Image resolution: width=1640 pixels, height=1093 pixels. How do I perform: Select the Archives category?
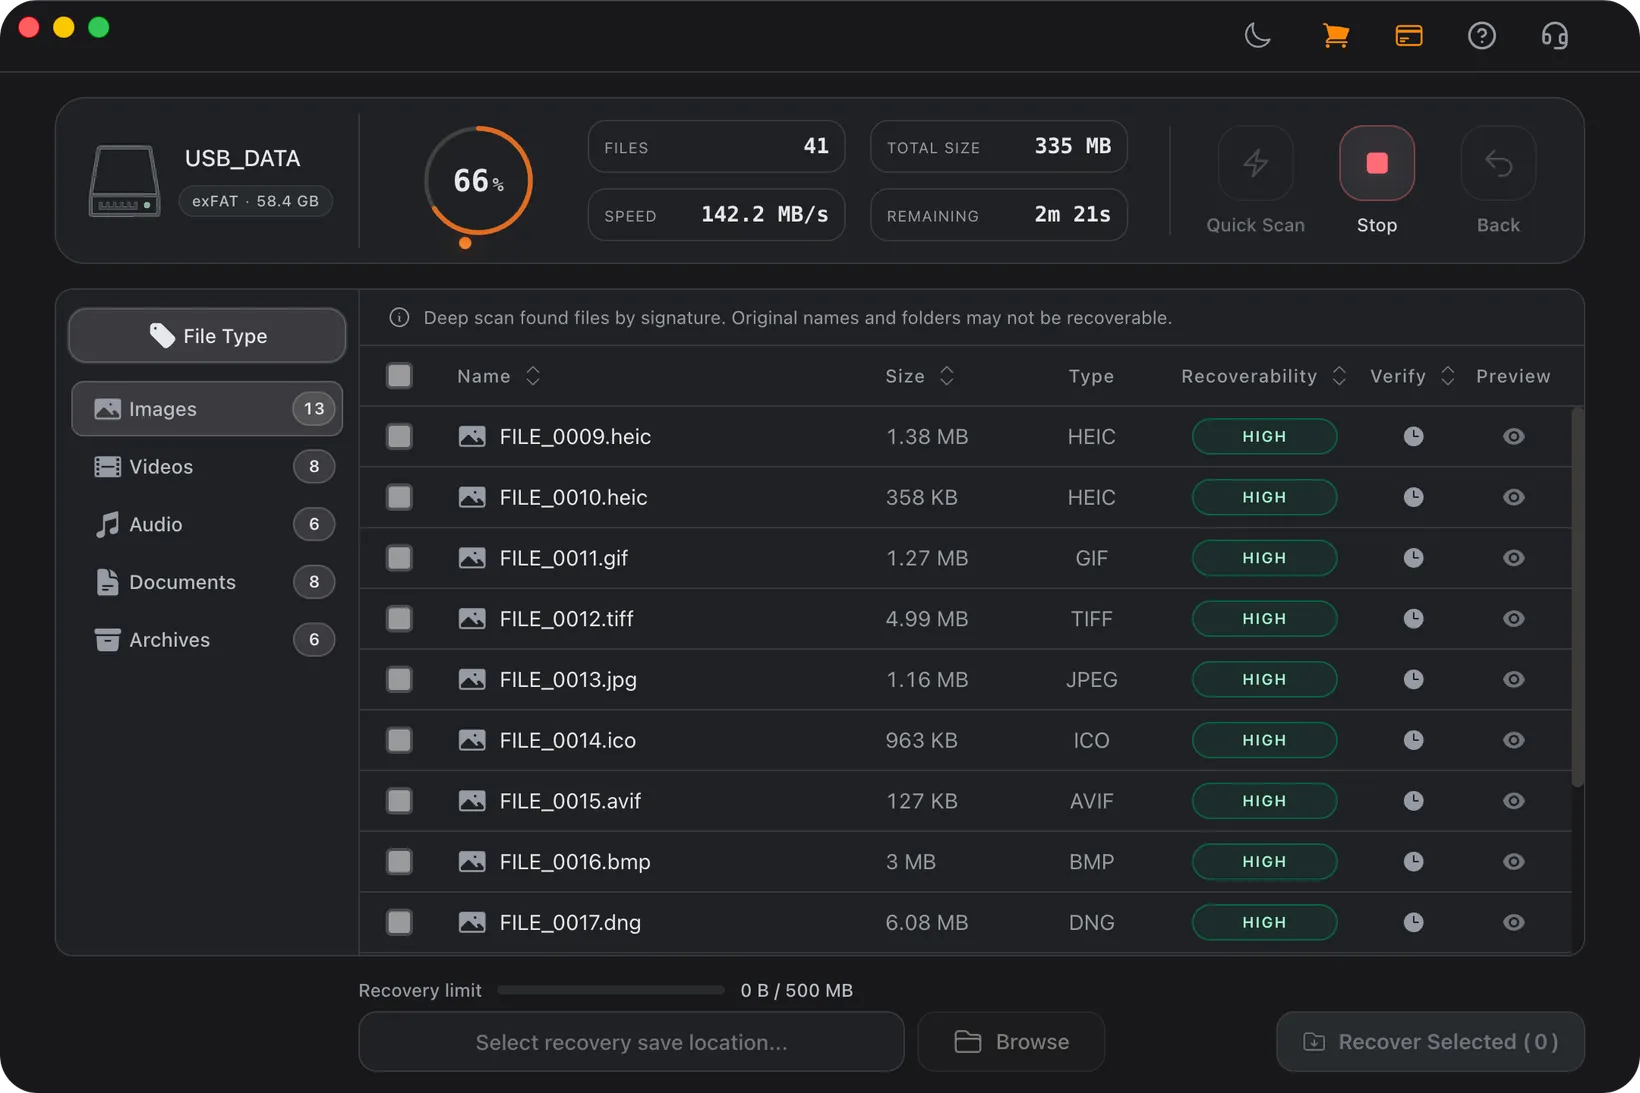coord(207,640)
